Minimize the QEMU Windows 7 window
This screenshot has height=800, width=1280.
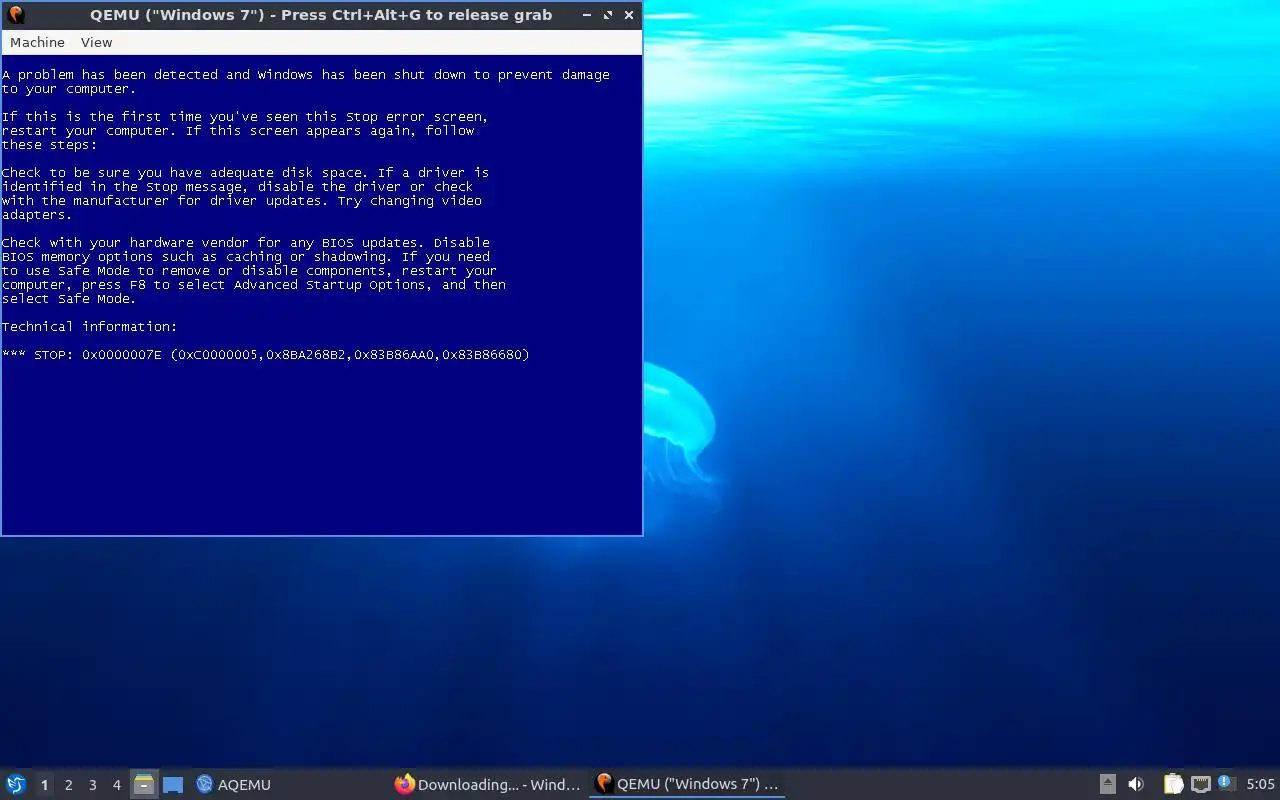click(x=587, y=15)
